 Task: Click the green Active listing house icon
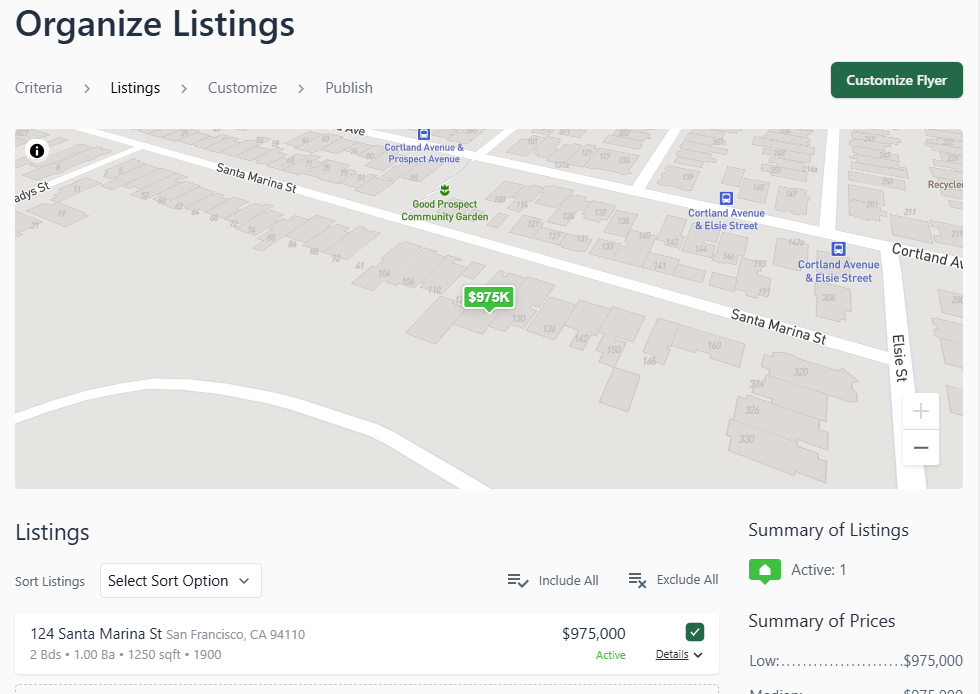point(765,570)
